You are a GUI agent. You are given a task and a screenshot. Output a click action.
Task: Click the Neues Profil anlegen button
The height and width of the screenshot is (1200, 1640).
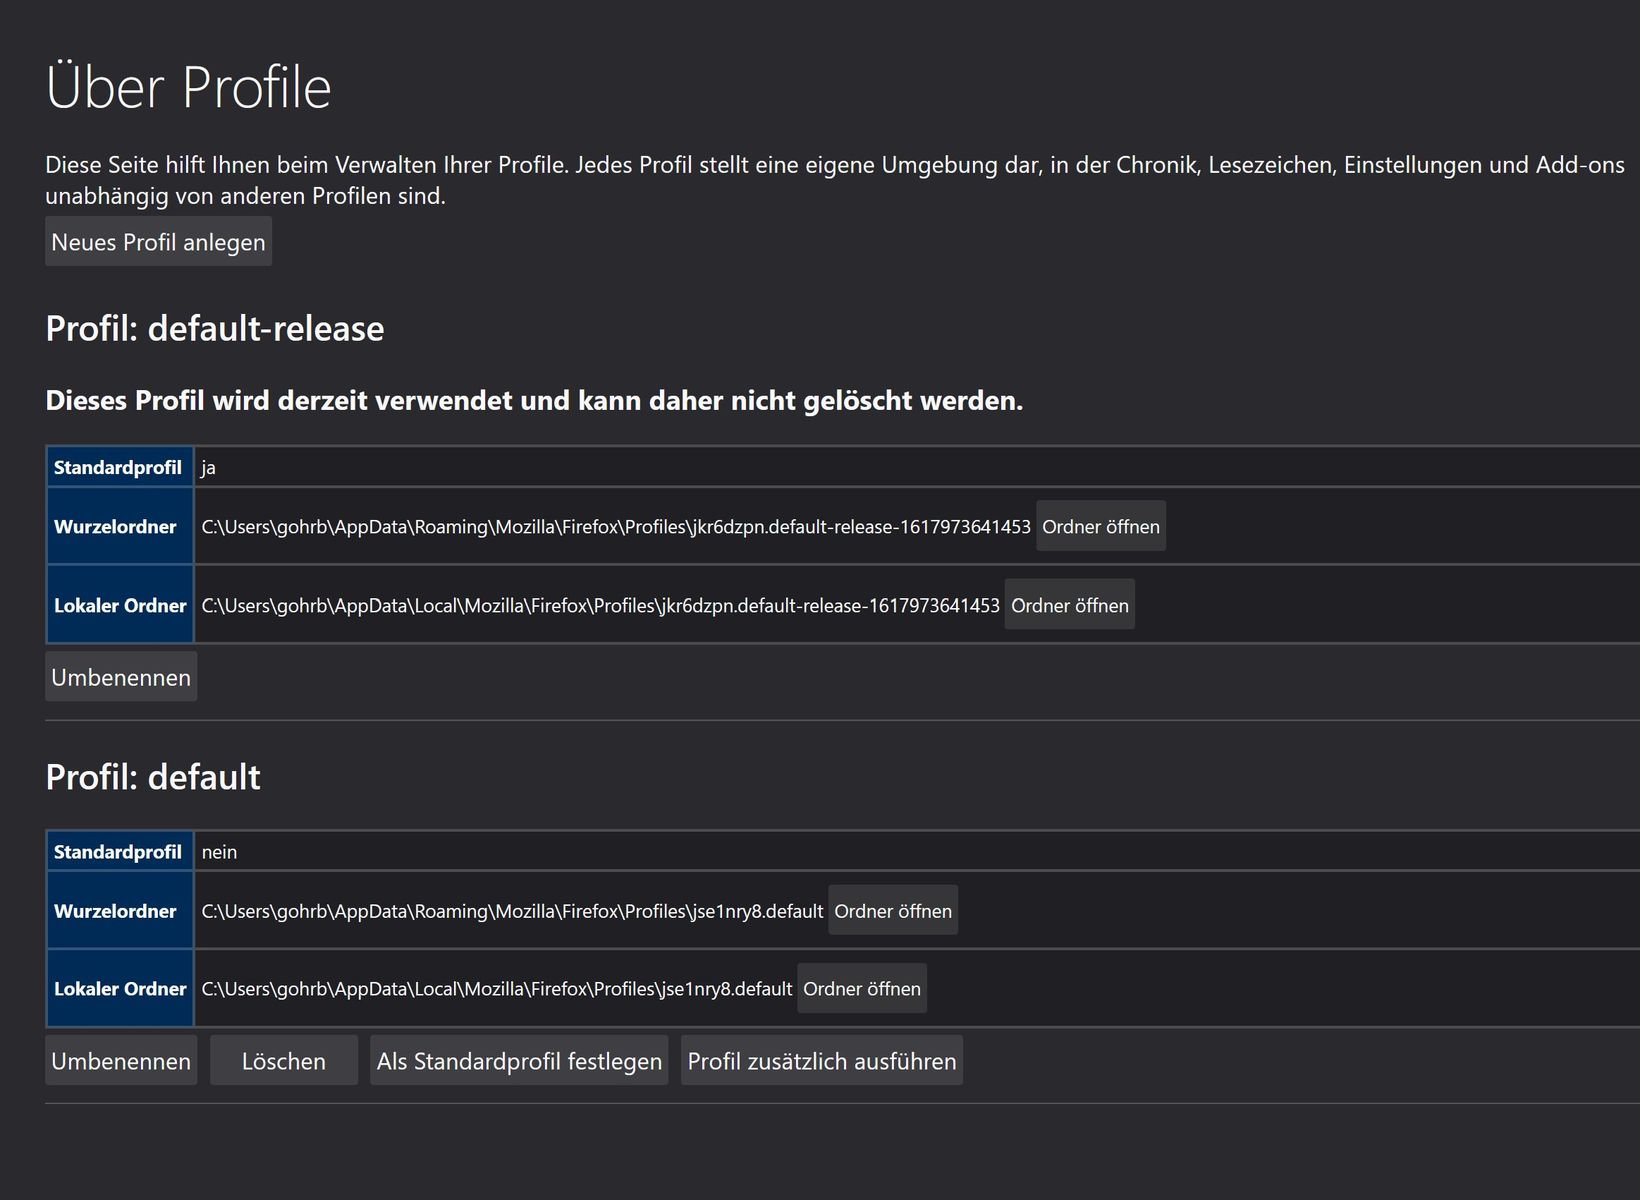(158, 242)
